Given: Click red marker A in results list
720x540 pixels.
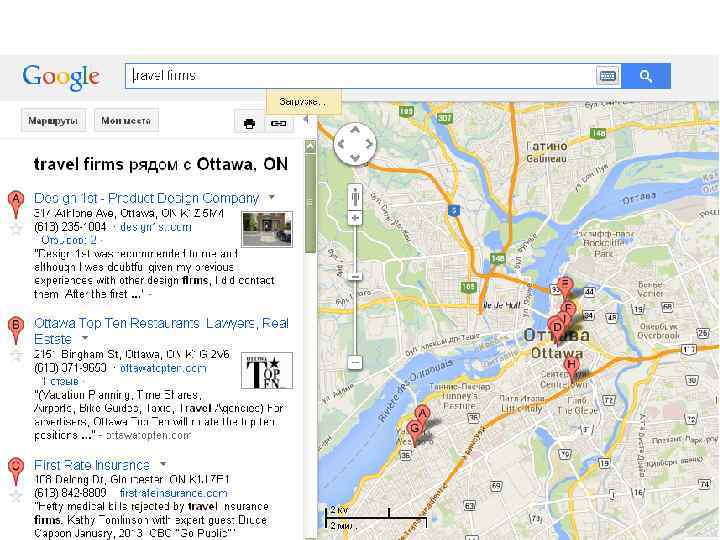Looking at the screenshot, I should tap(16, 204).
